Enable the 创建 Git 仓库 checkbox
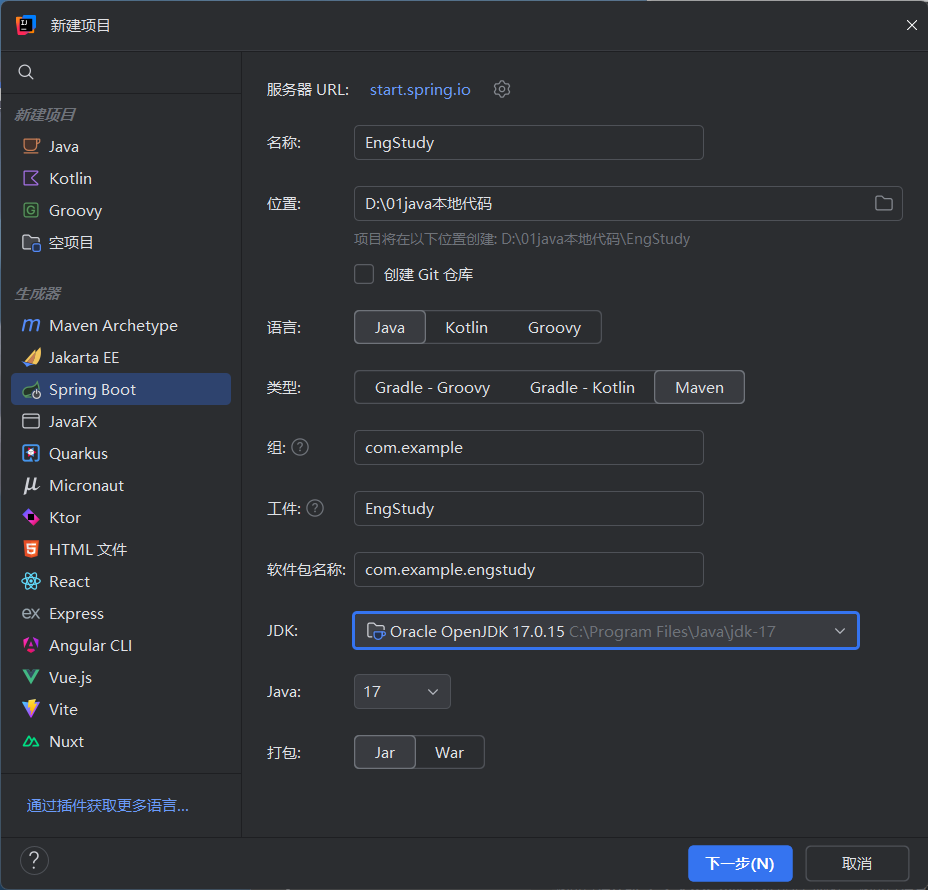This screenshot has width=928, height=890. point(364,275)
